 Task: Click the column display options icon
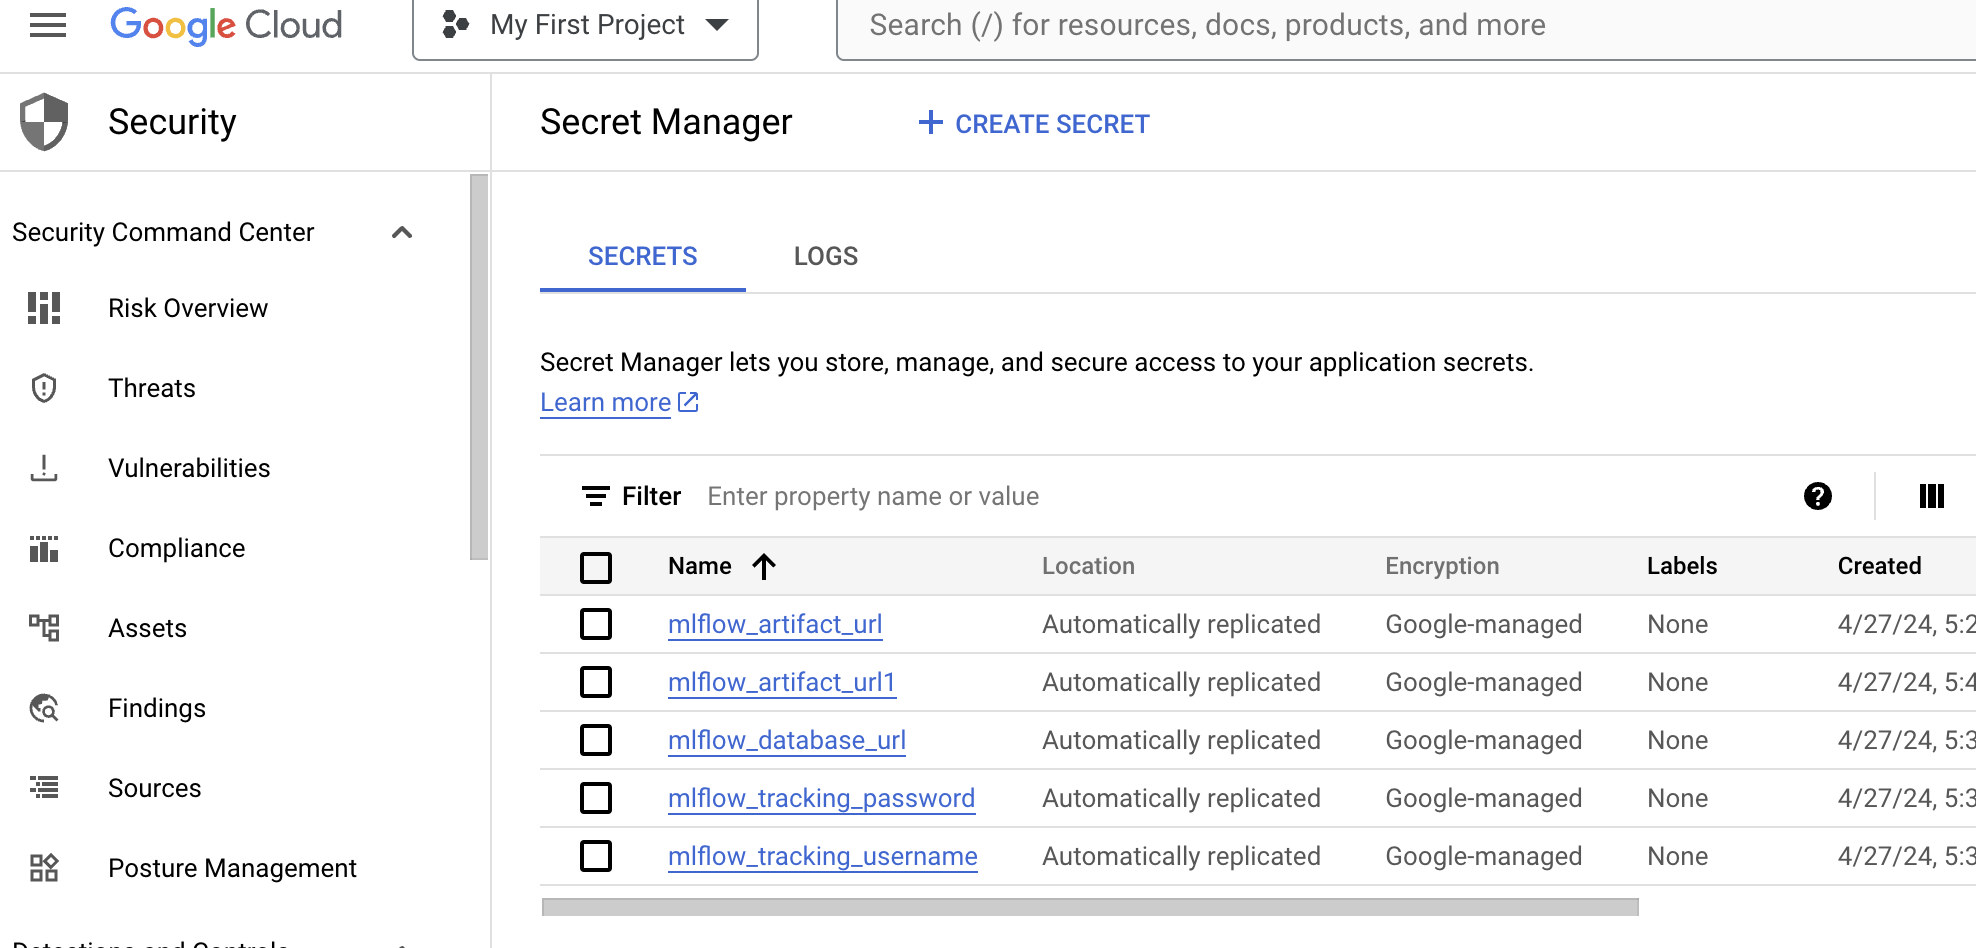click(x=1931, y=496)
